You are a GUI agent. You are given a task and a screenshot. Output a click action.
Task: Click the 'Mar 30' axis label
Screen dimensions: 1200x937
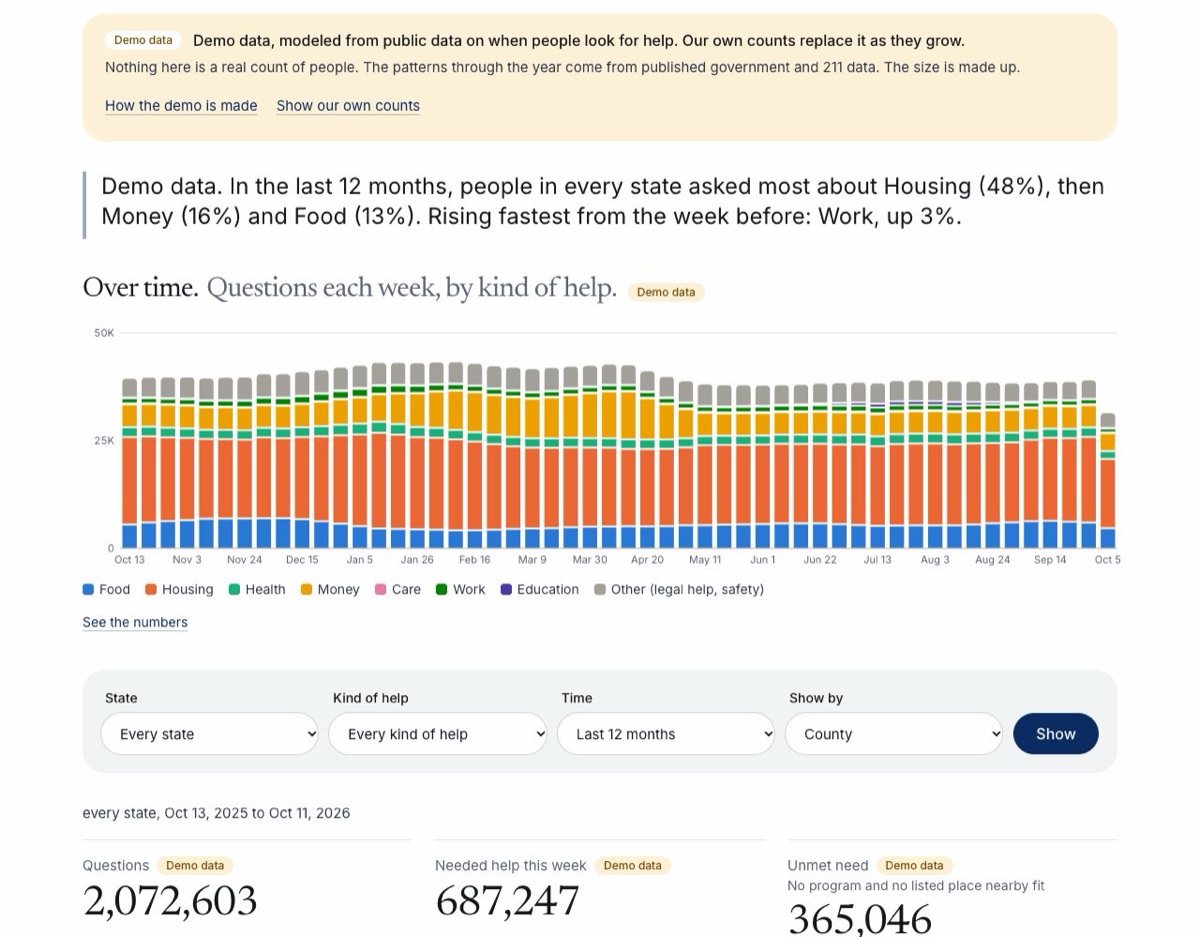(x=590, y=560)
